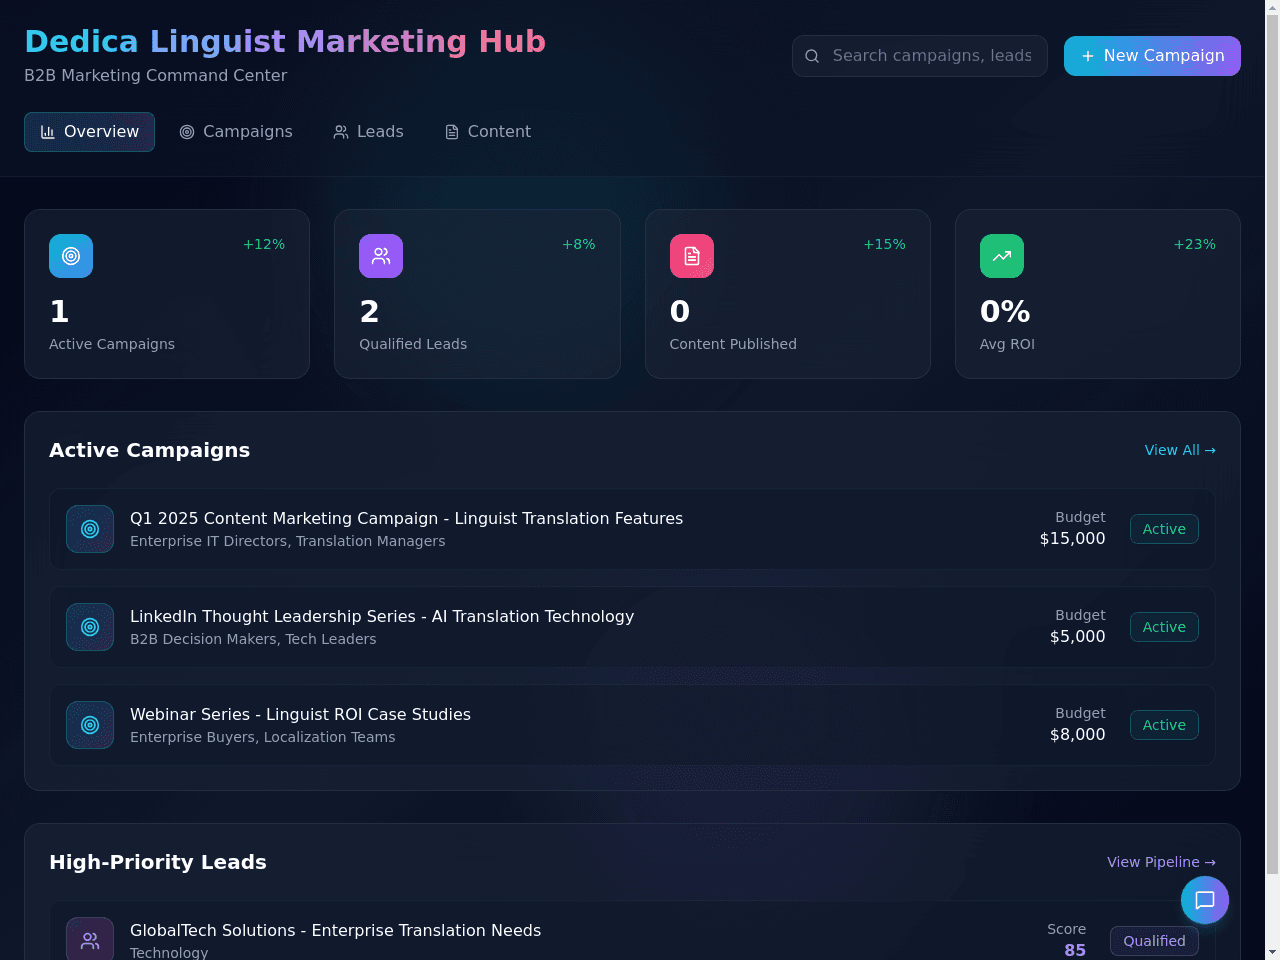Image resolution: width=1280 pixels, height=960 pixels.
Task: Click the LinkedIn Thought Leadership campaign icon
Action: [x=90, y=627]
